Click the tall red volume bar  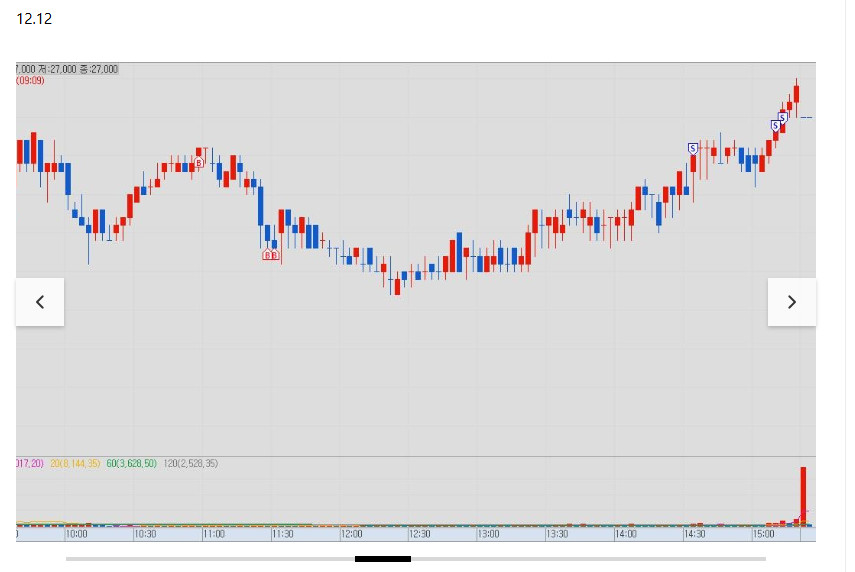tap(802, 493)
